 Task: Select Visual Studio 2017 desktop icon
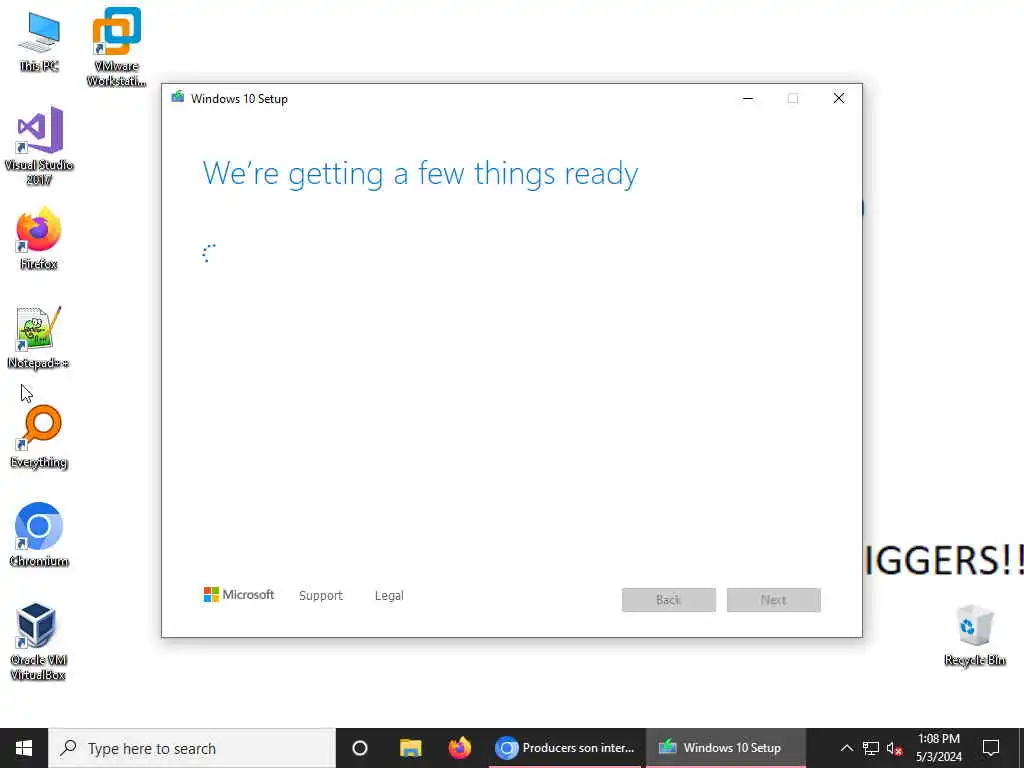click(39, 146)
